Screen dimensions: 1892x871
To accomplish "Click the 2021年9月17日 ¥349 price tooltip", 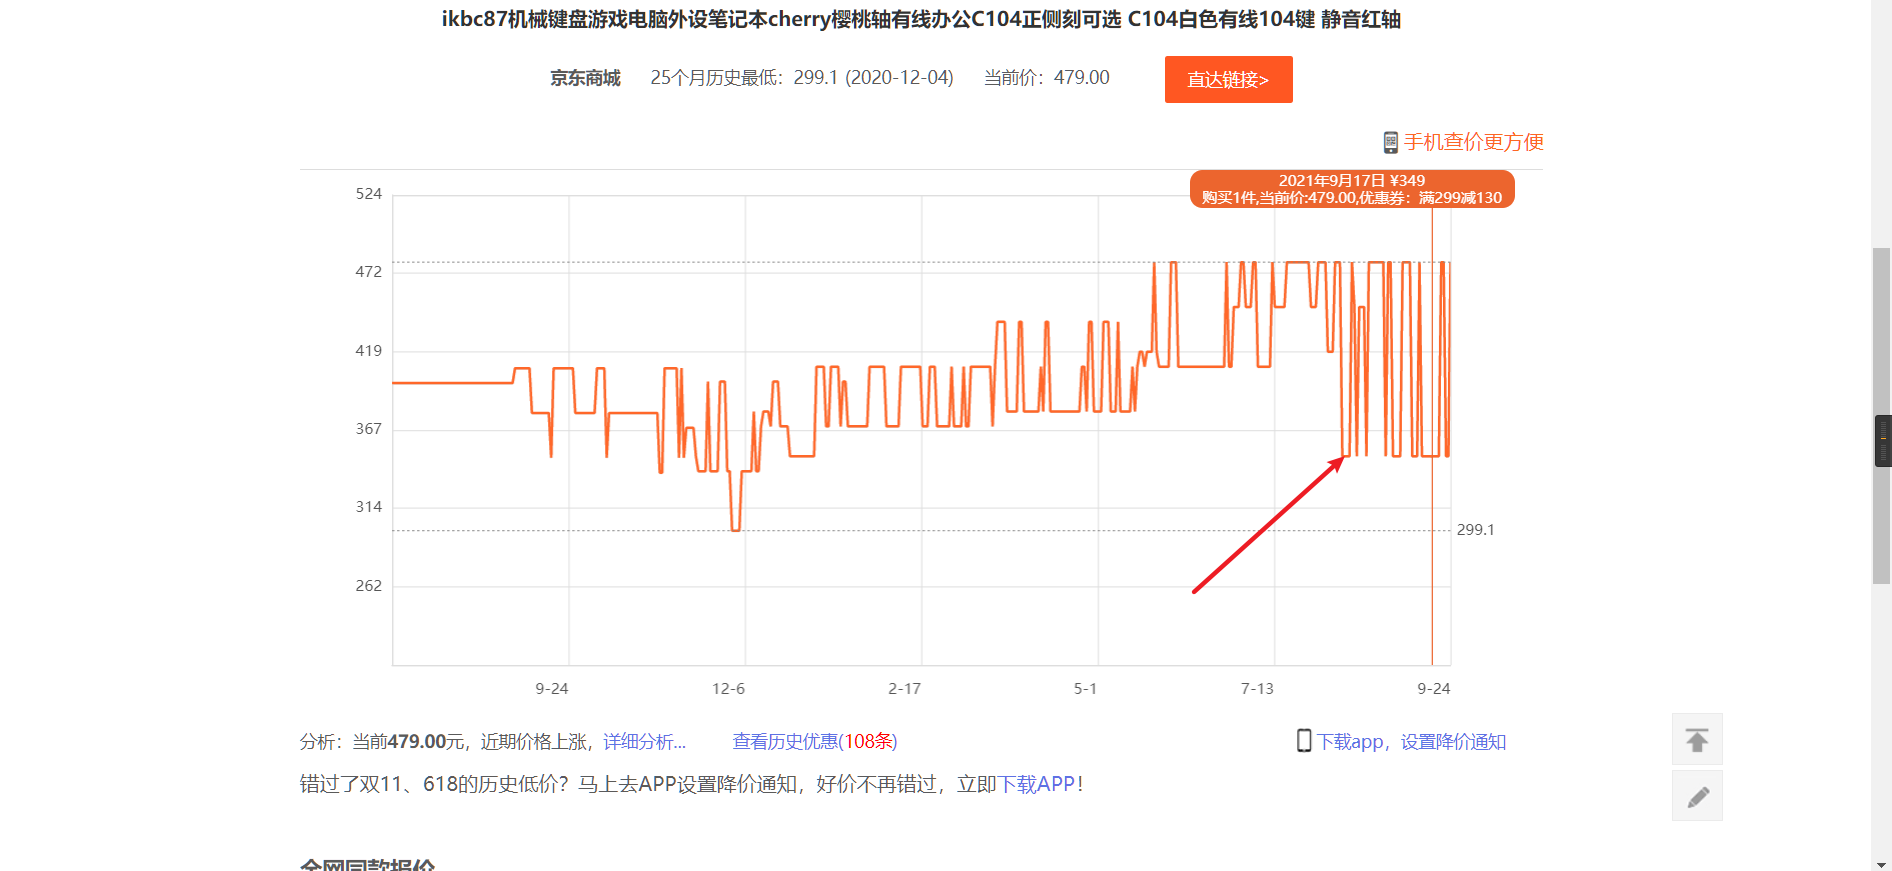I will coord(1352,189).
